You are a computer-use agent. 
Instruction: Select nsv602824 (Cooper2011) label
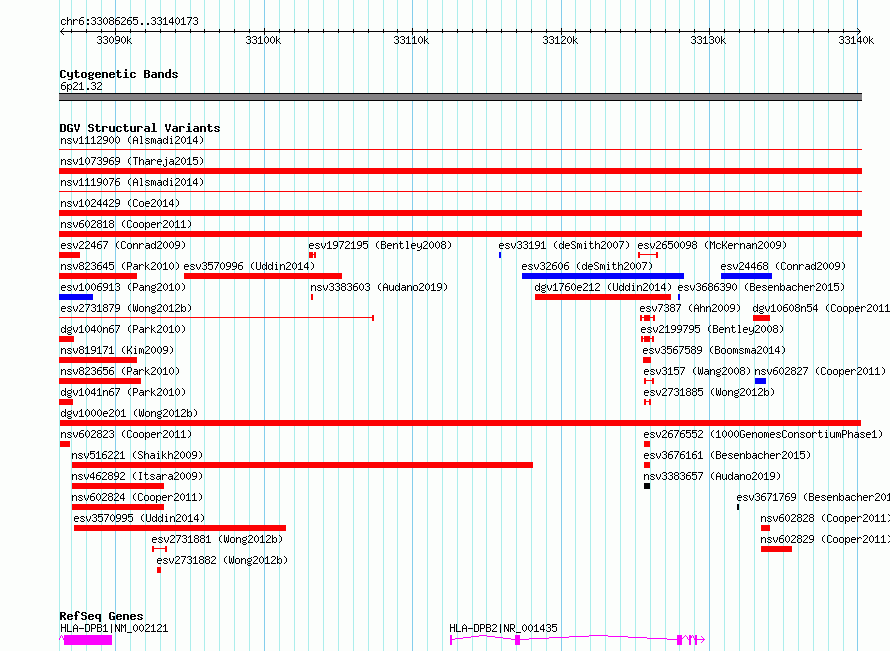(x=137, y=497)
